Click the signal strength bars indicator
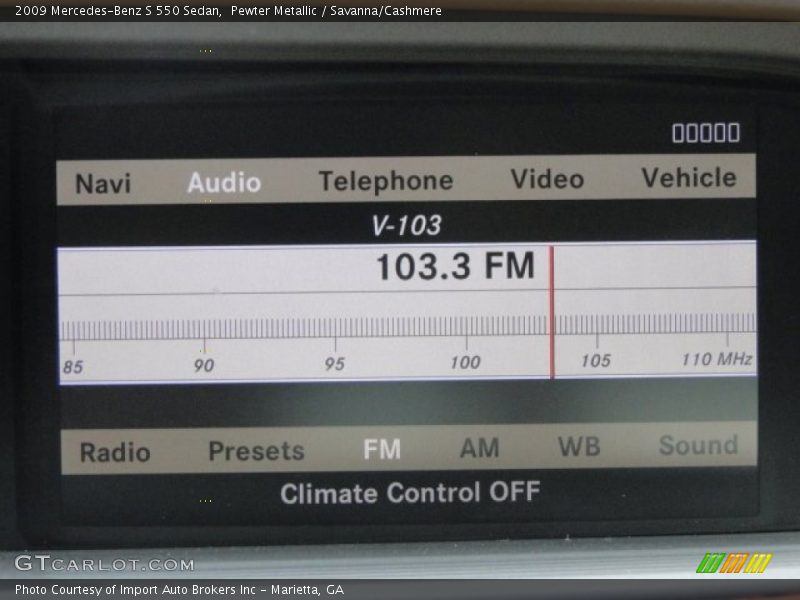Viewport: 800px width, 600px height. [x=706, y=133]
